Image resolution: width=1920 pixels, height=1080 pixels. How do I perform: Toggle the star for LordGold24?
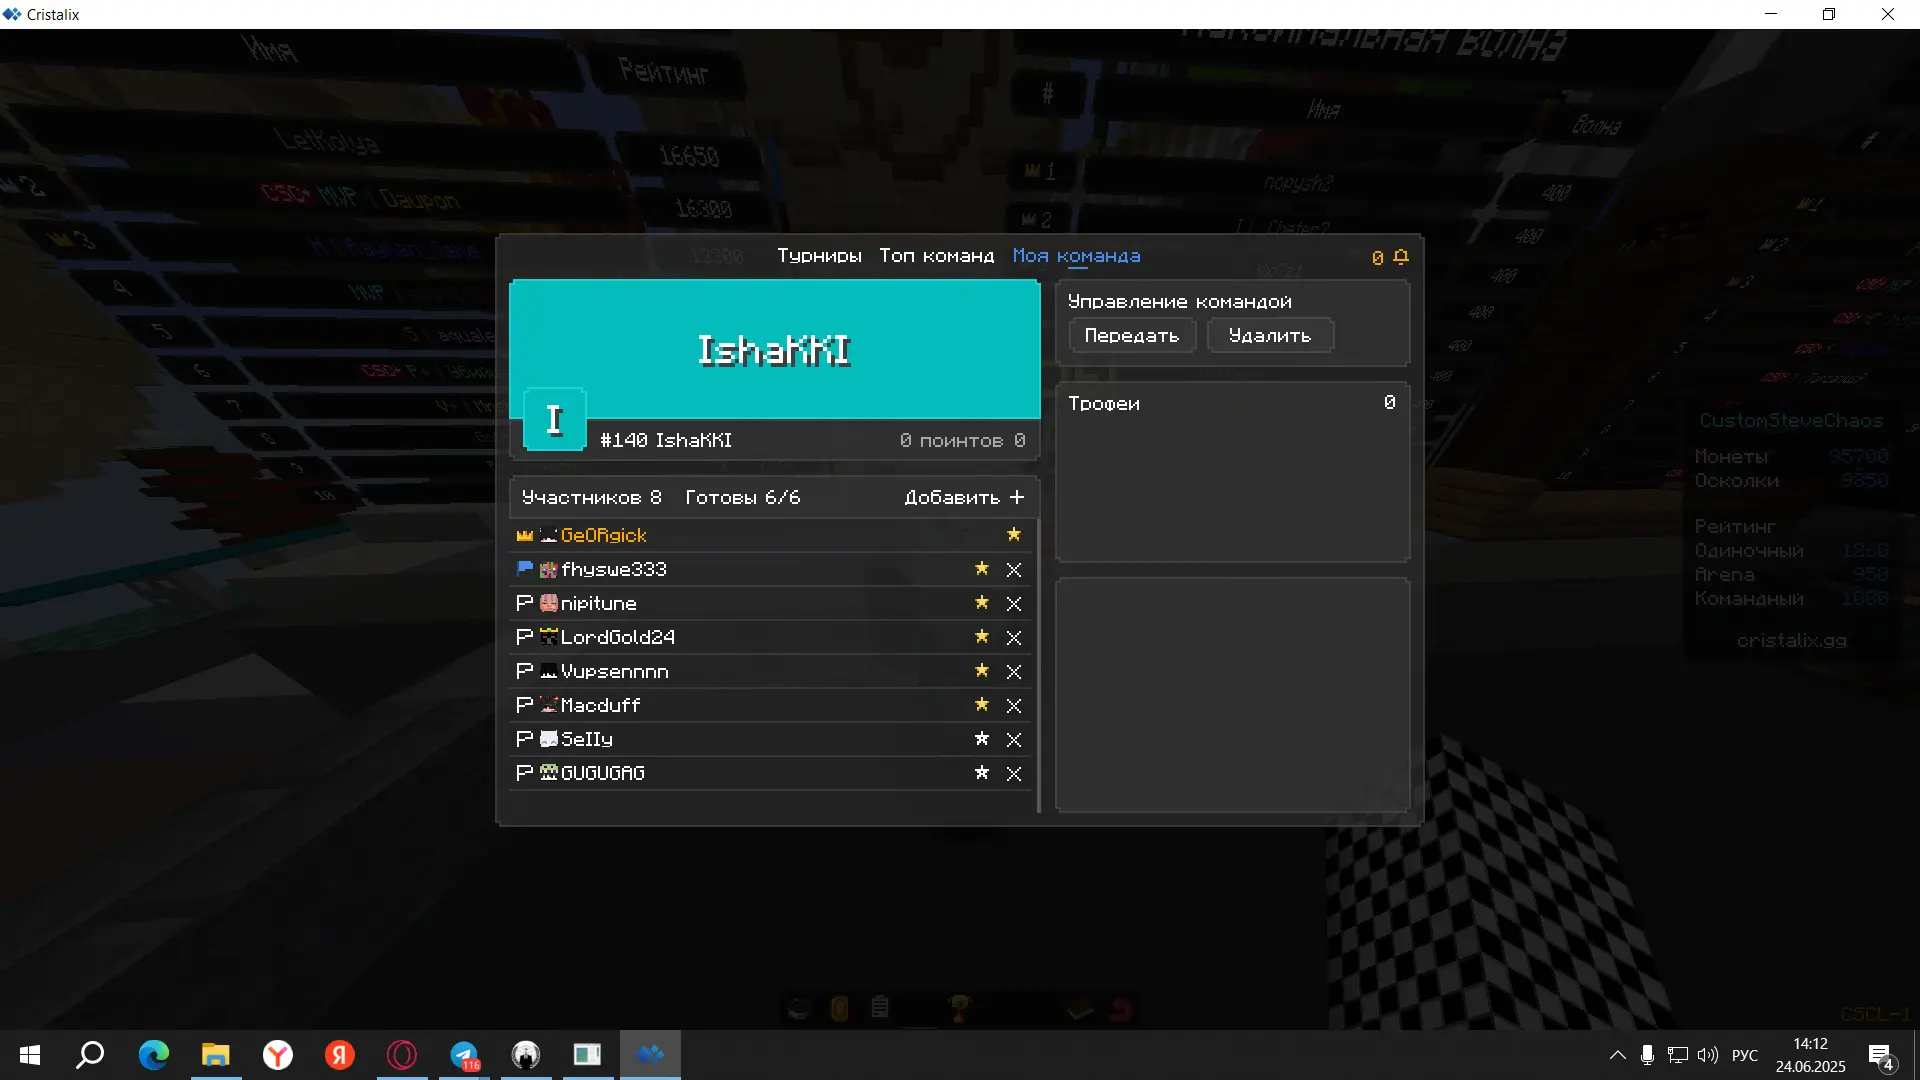click(x=982, y=637)
